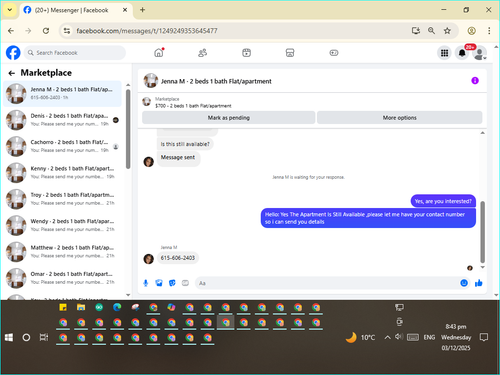Screen dimensions: 500x375
Task: Click the 615-606-2403 message bubble
Action: pyautogui.click(x=178, y=258)
